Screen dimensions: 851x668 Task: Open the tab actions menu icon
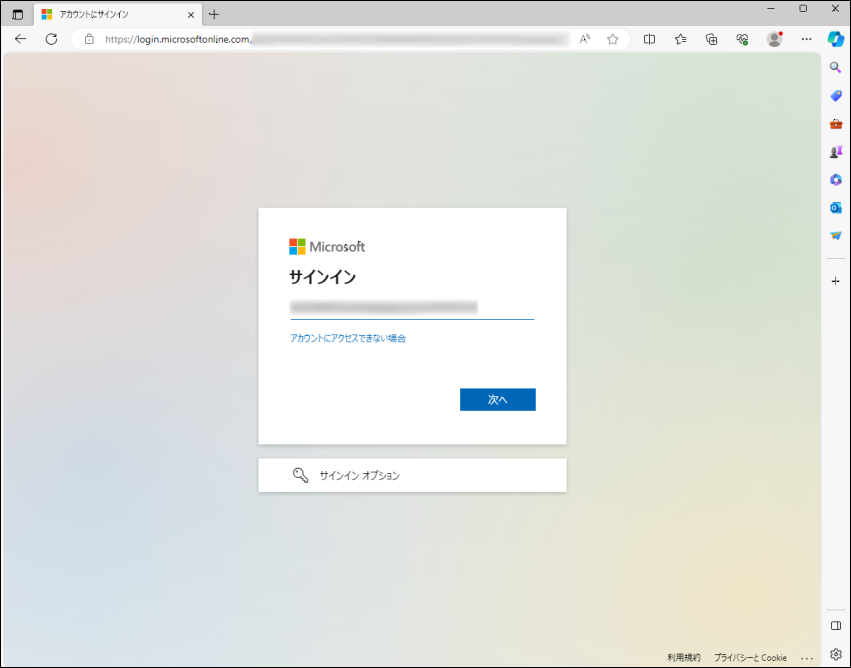pos(17,14)
